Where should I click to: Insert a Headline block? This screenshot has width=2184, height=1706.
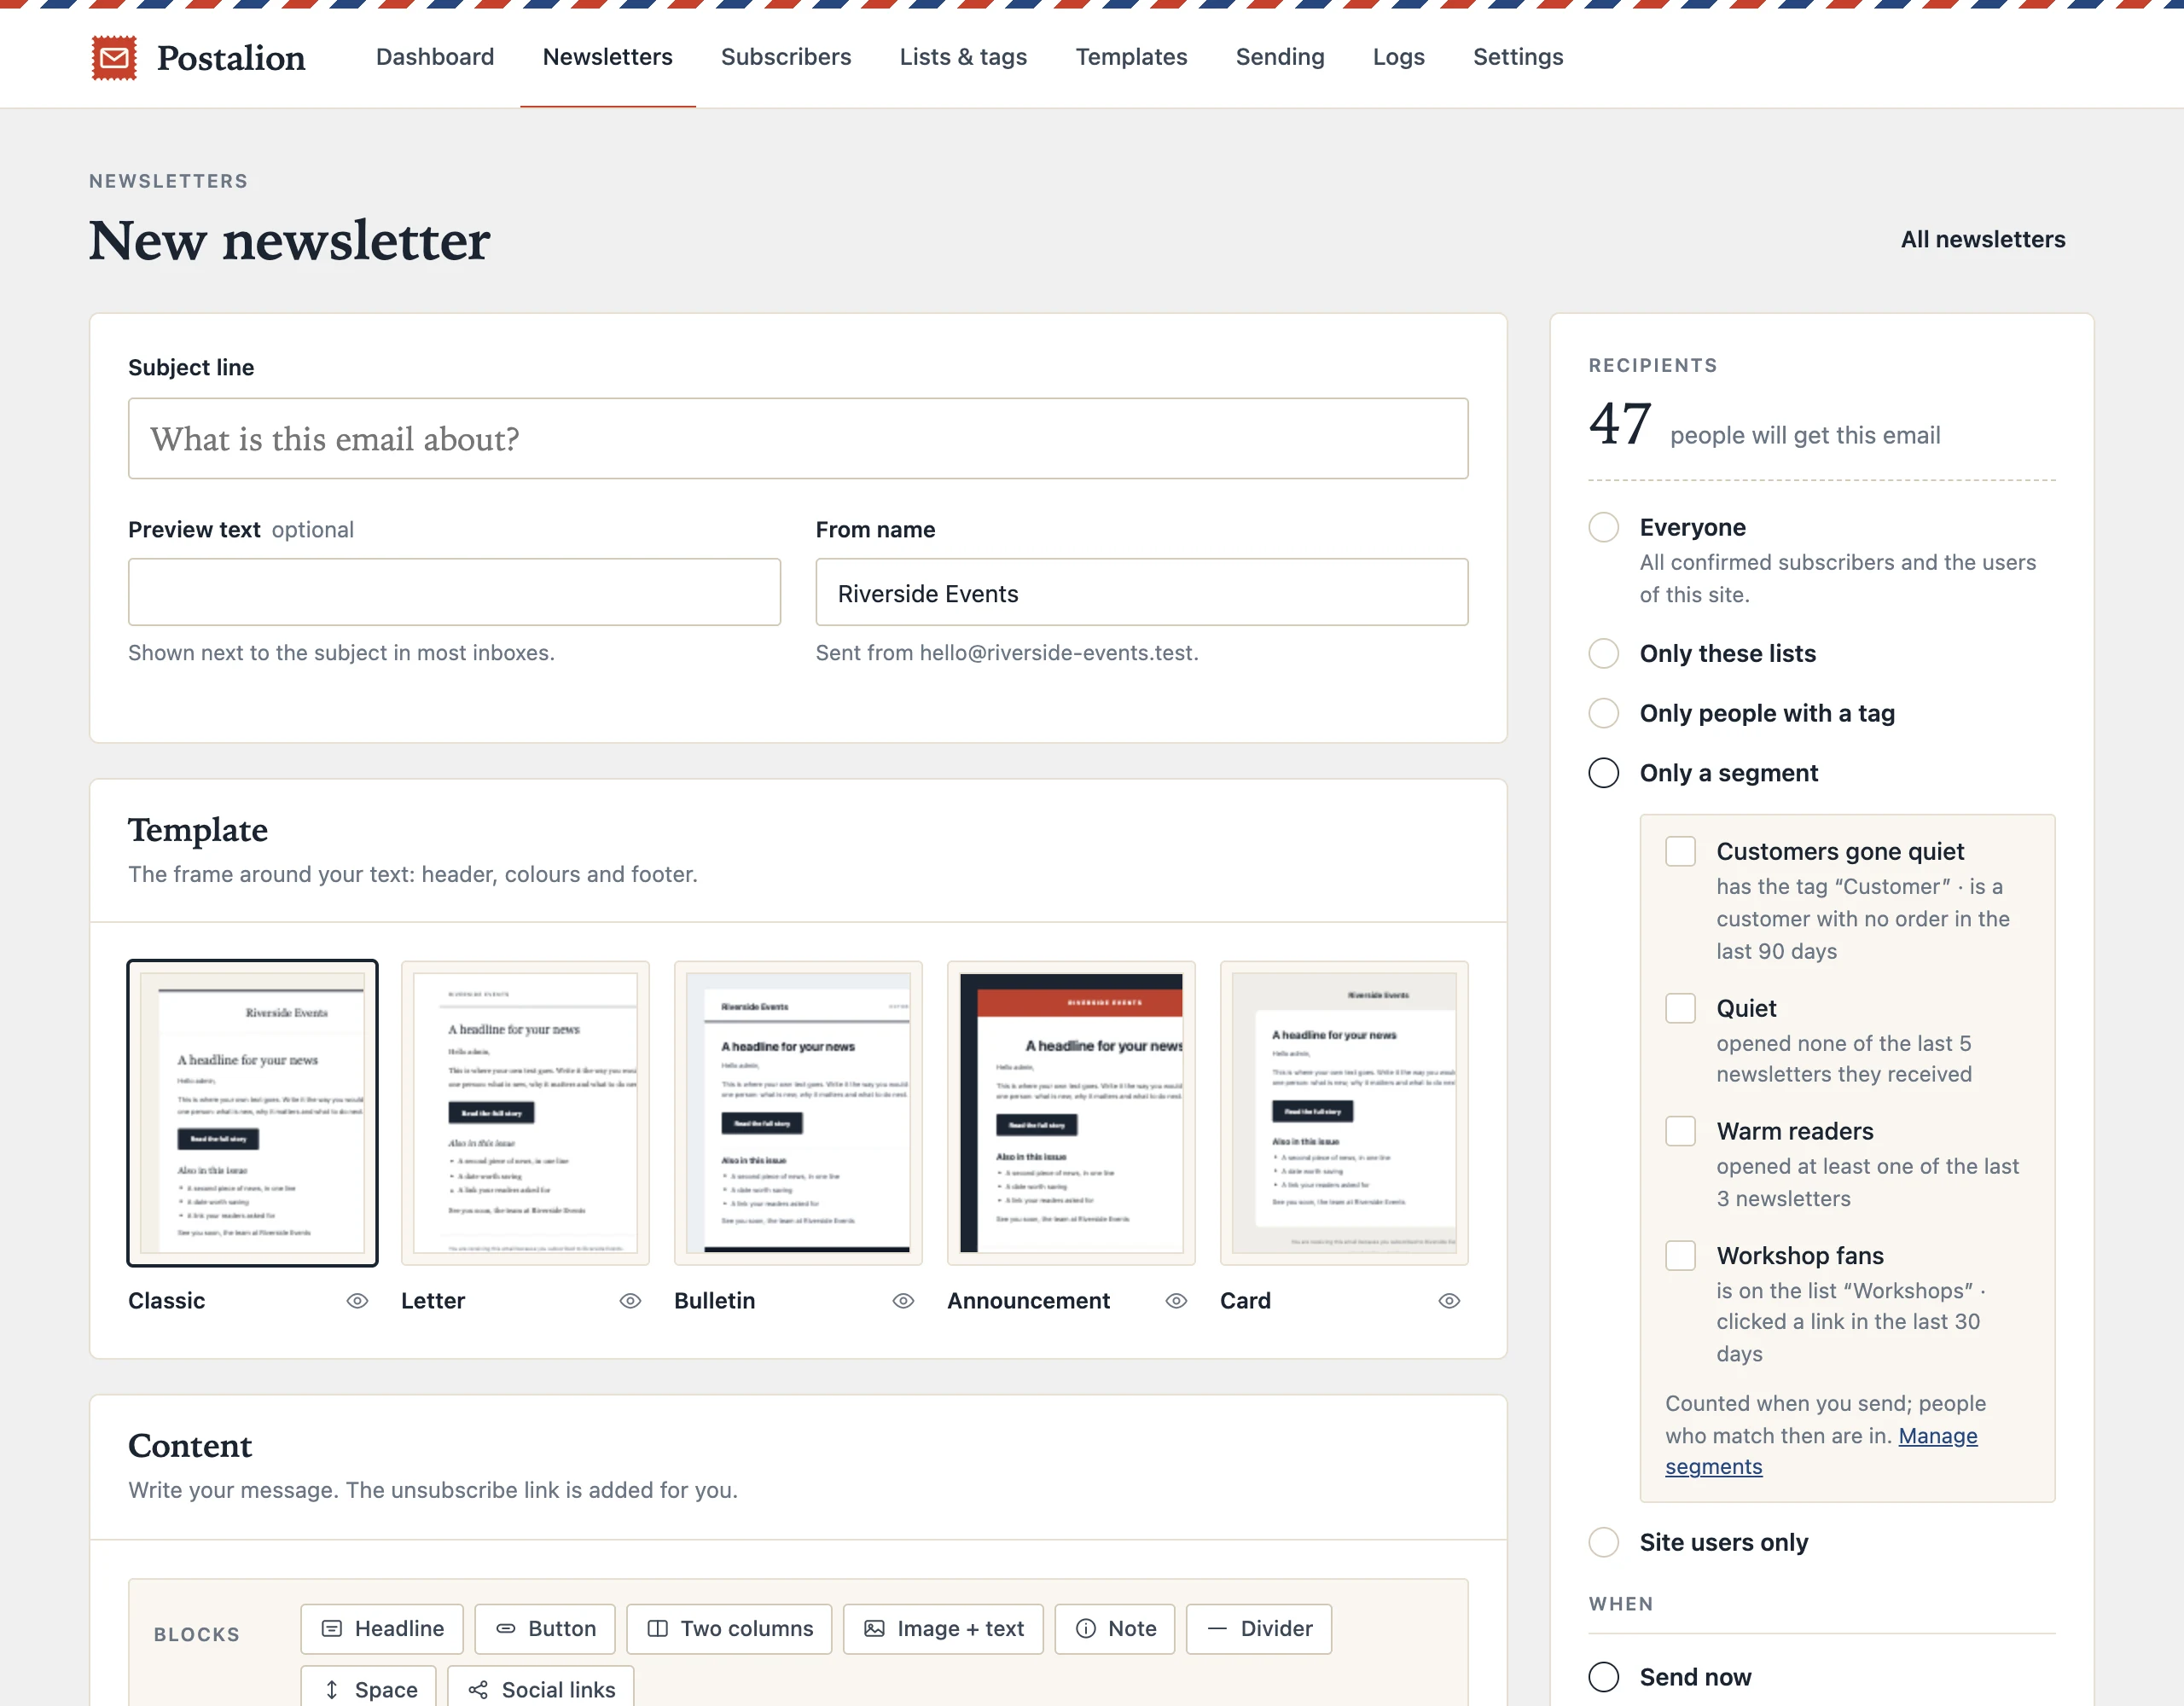point(382,1628)
